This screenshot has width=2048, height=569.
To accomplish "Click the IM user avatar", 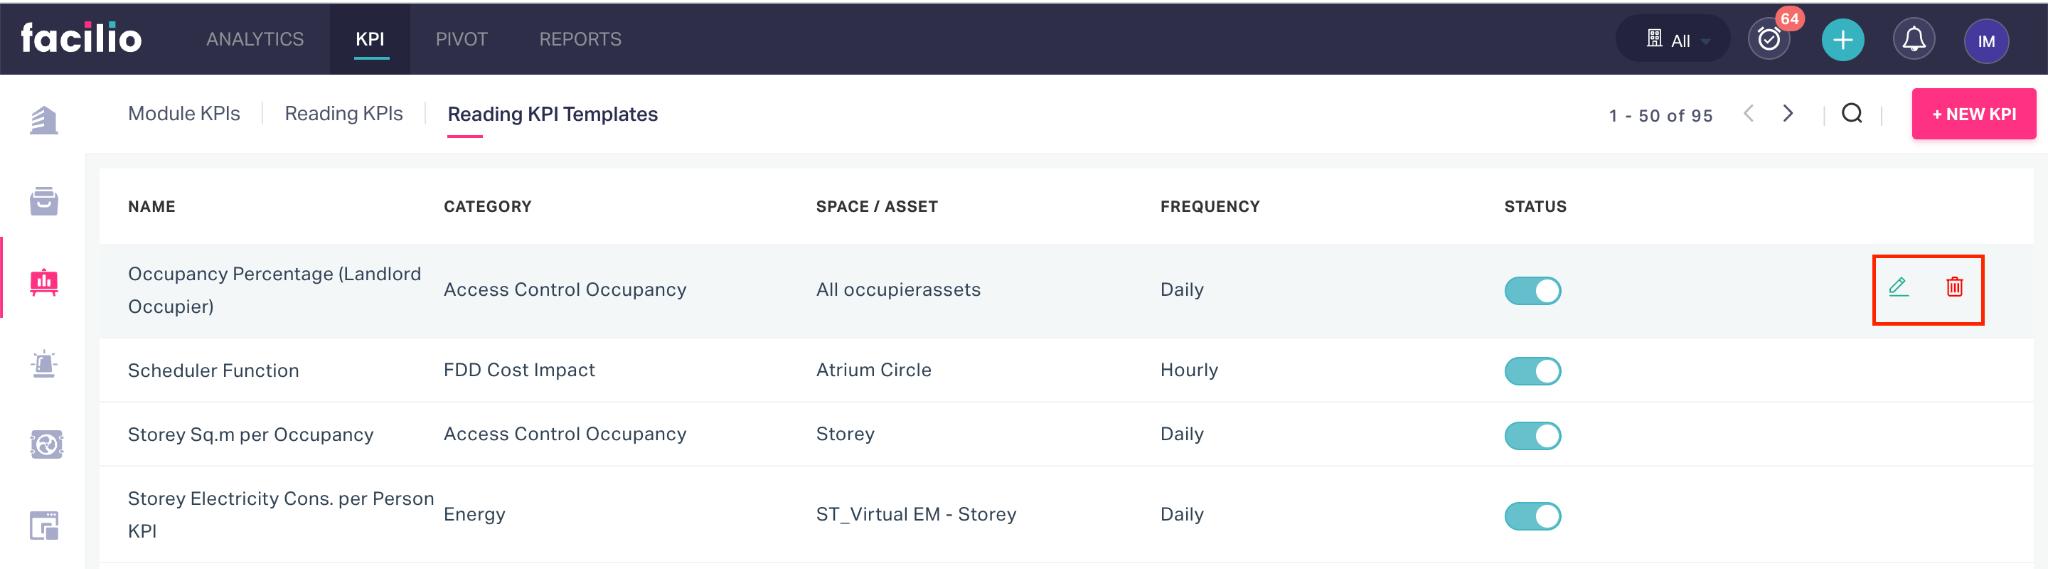I will (x=1986, y=41).
